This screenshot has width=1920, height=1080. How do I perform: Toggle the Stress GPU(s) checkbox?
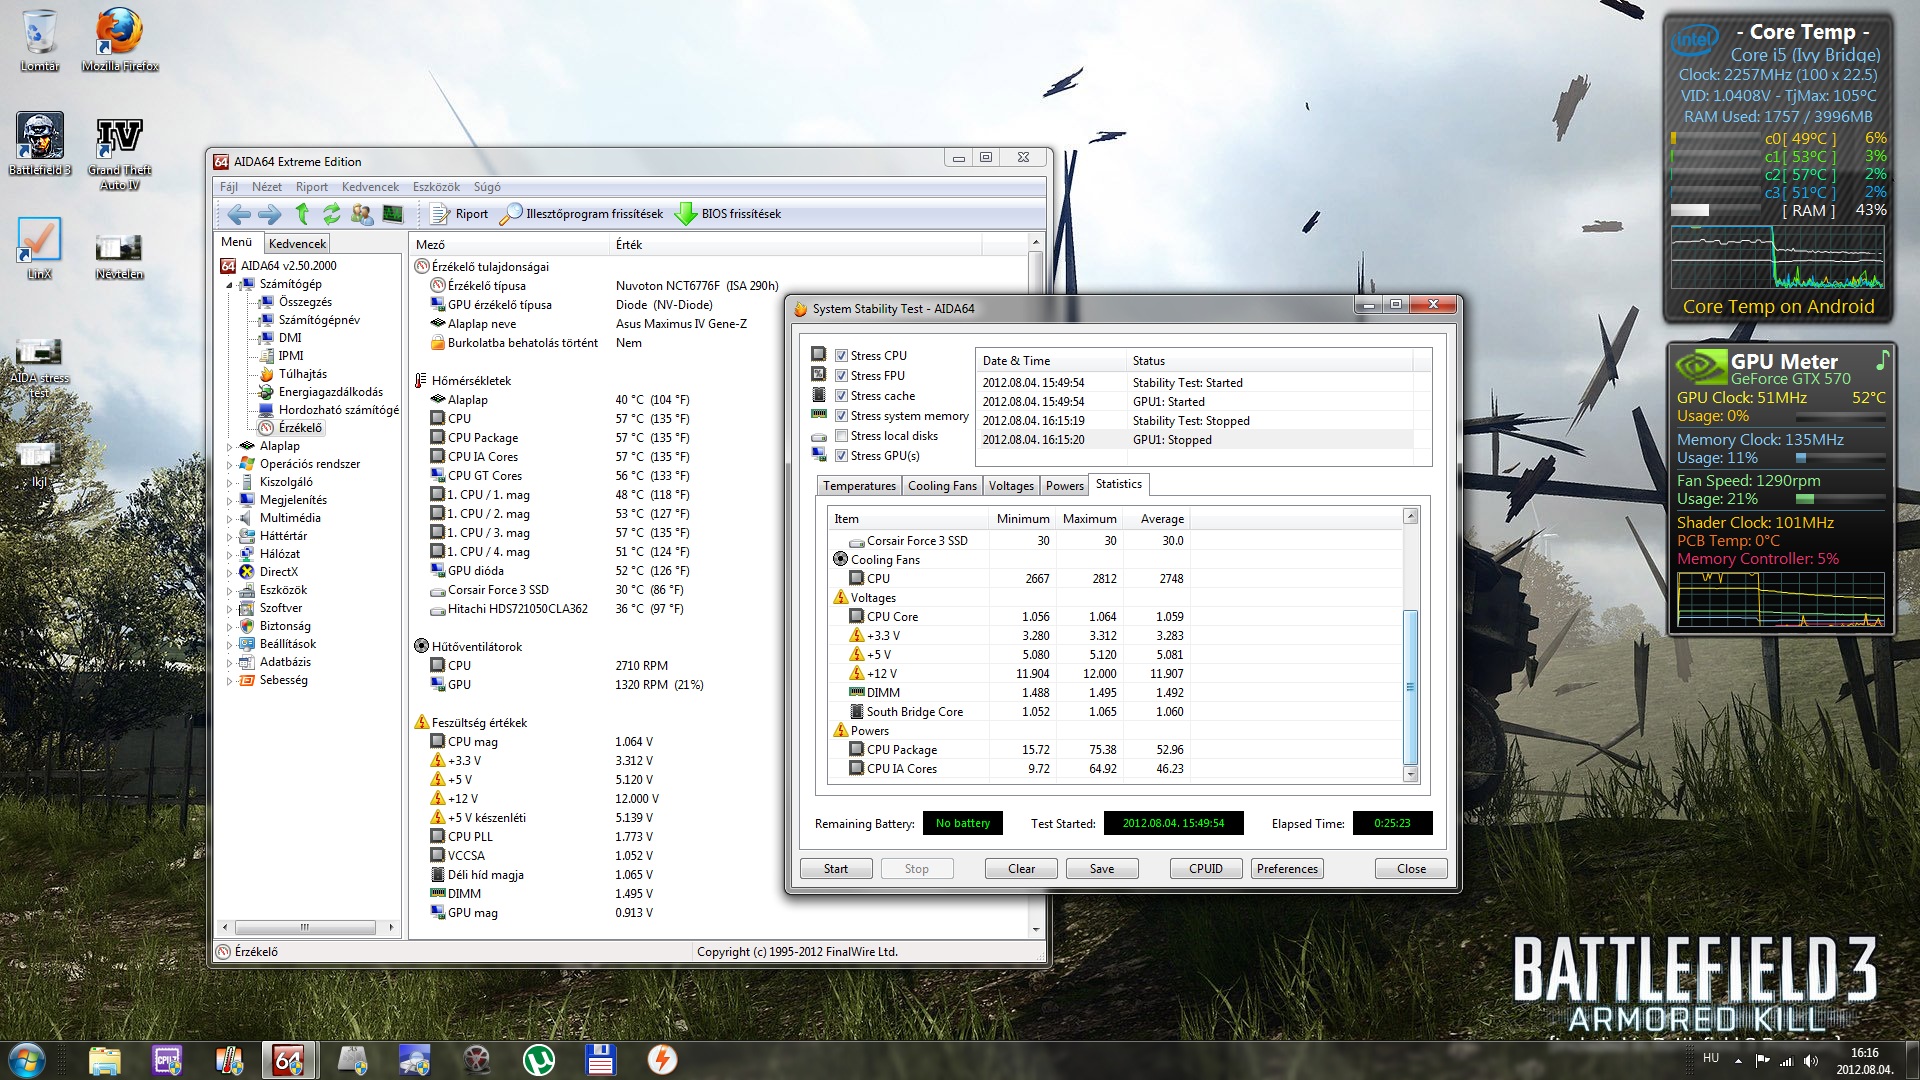[842, 456]
